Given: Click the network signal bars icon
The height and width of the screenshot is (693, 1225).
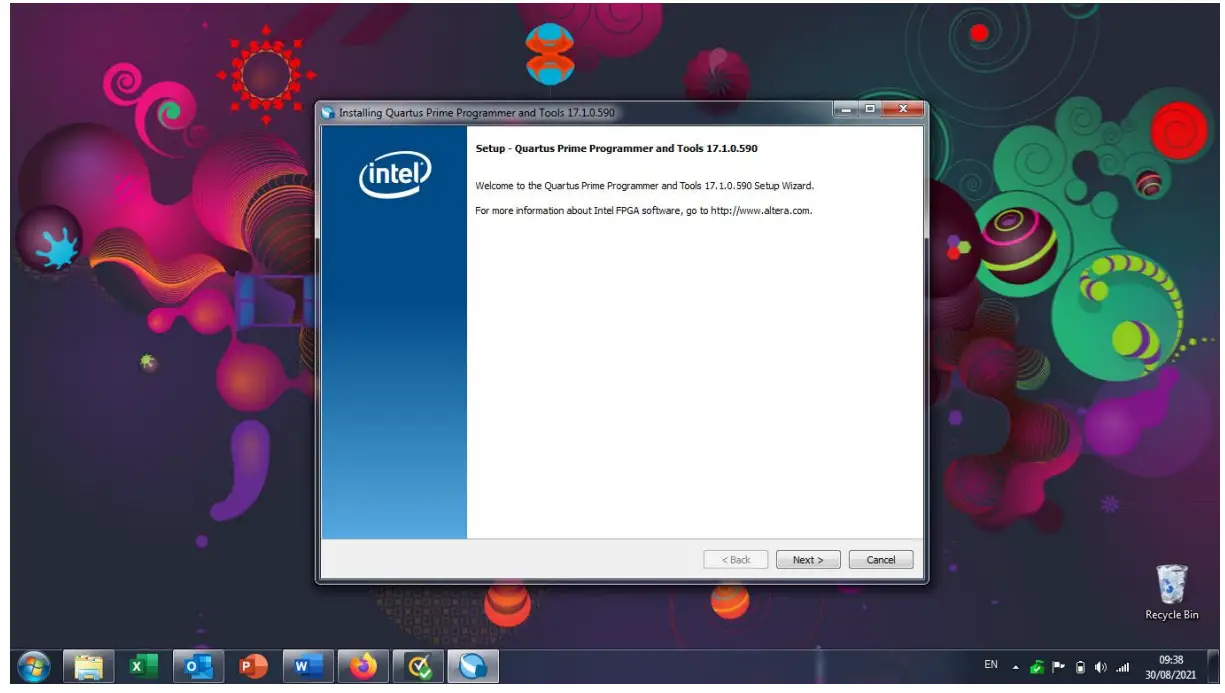Looking at the screenshot, I should click(1122, 667).
